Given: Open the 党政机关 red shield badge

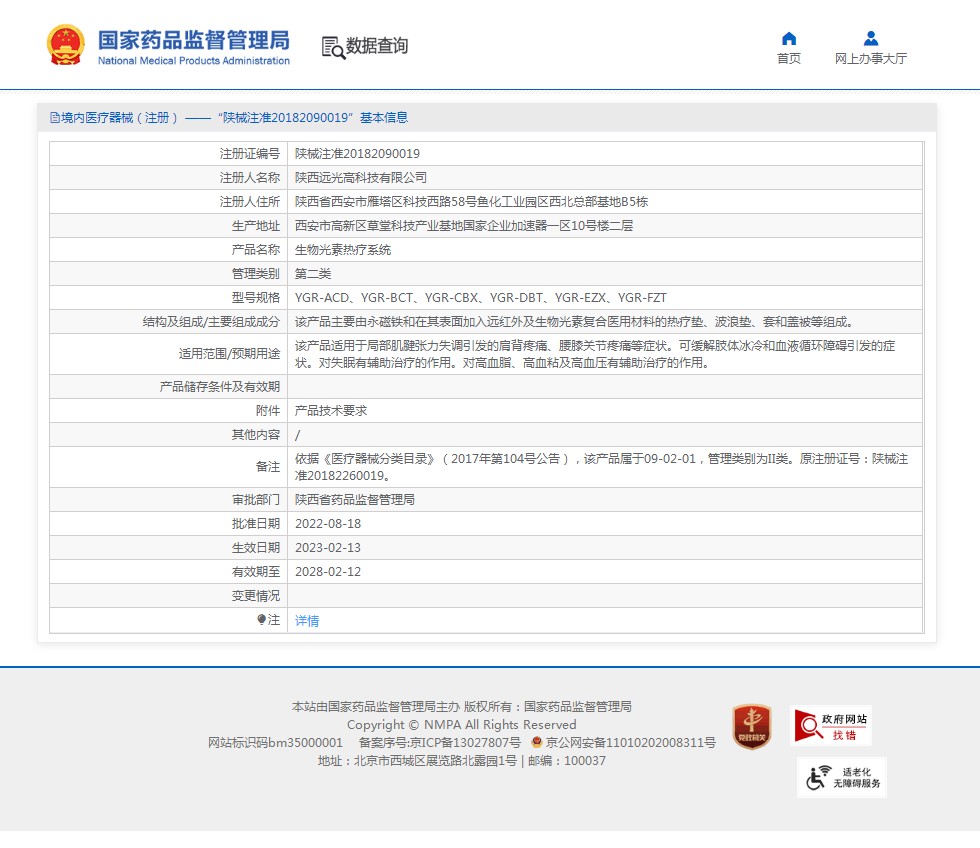Looking at the screenshot, I should [x=752, y=727].
